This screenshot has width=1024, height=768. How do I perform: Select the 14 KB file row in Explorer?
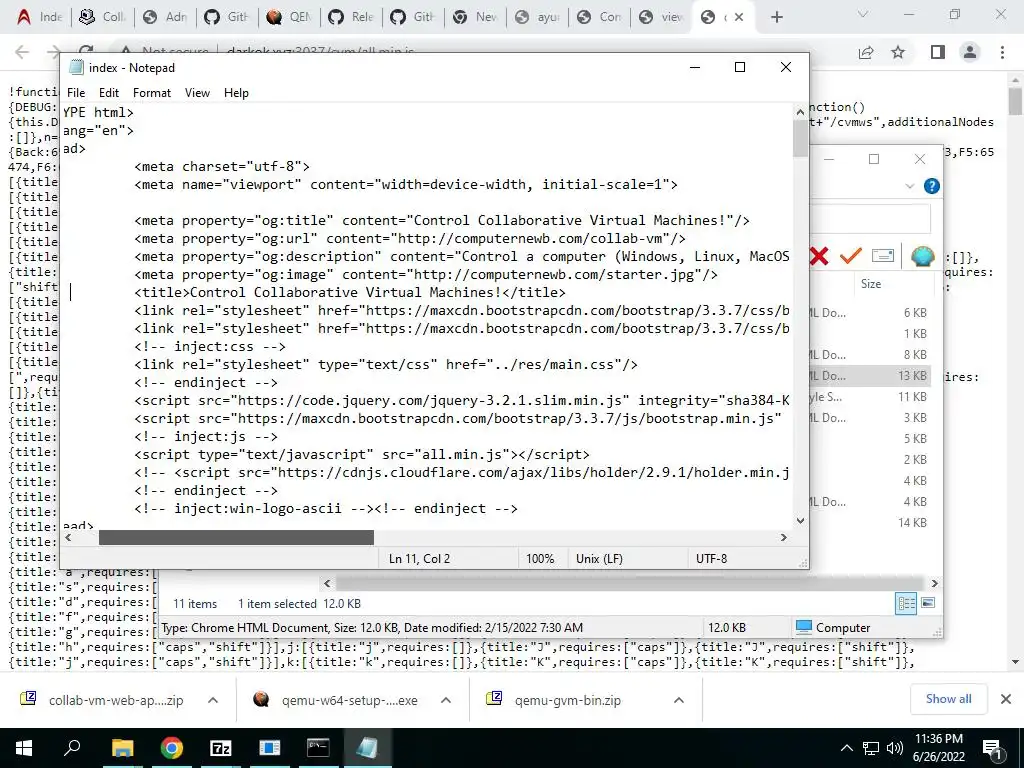click(x=871, y=522)
